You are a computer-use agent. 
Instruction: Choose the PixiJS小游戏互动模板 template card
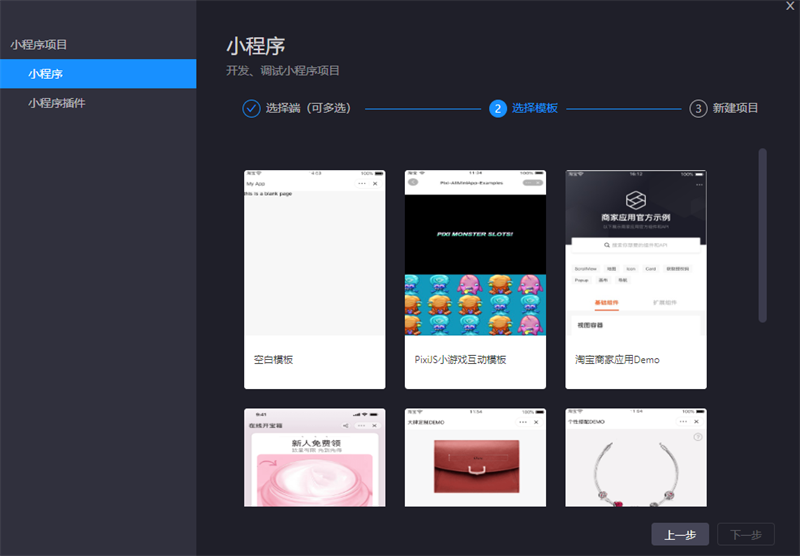pos(476,280)
